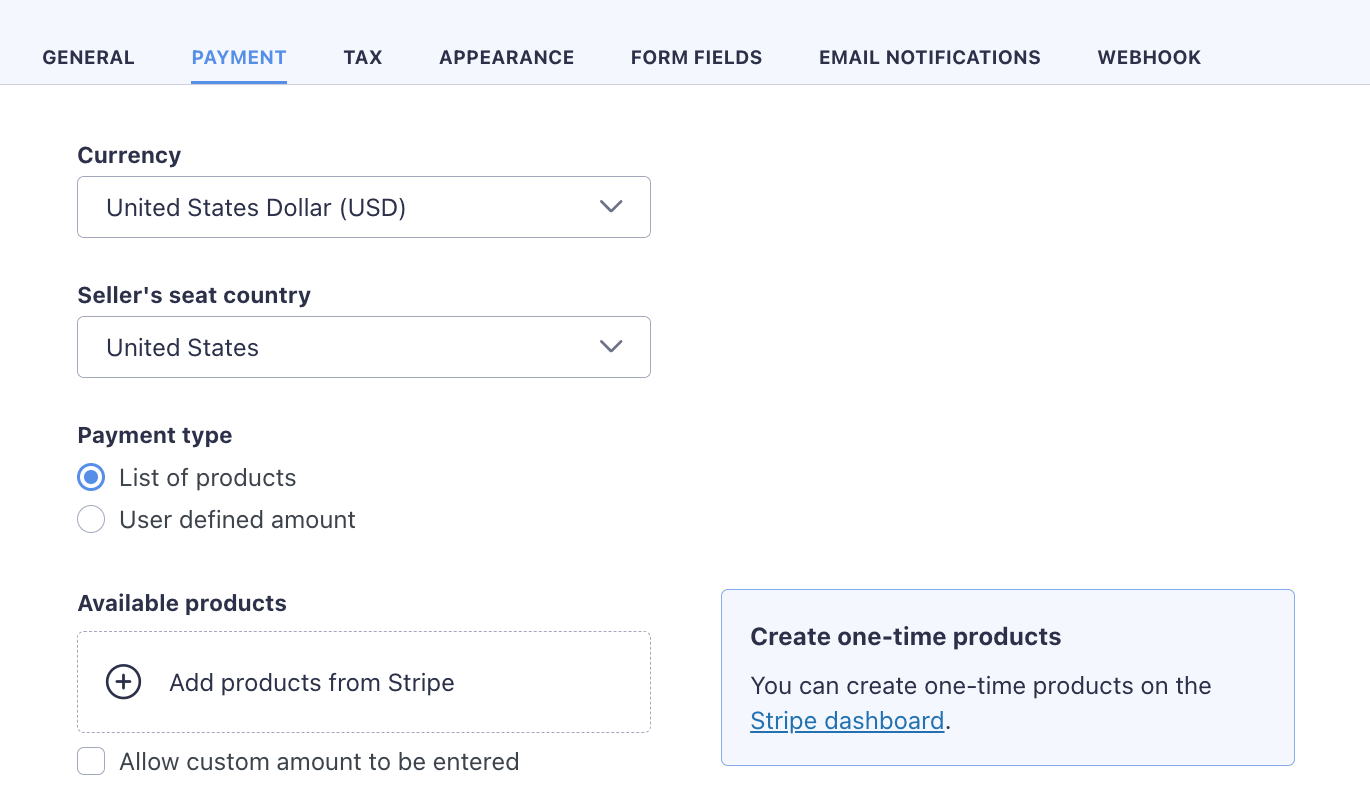This screenshot has height=812, width=1370.
Task: Switch to the APPEARANCE tab
Action: point(506,57)
